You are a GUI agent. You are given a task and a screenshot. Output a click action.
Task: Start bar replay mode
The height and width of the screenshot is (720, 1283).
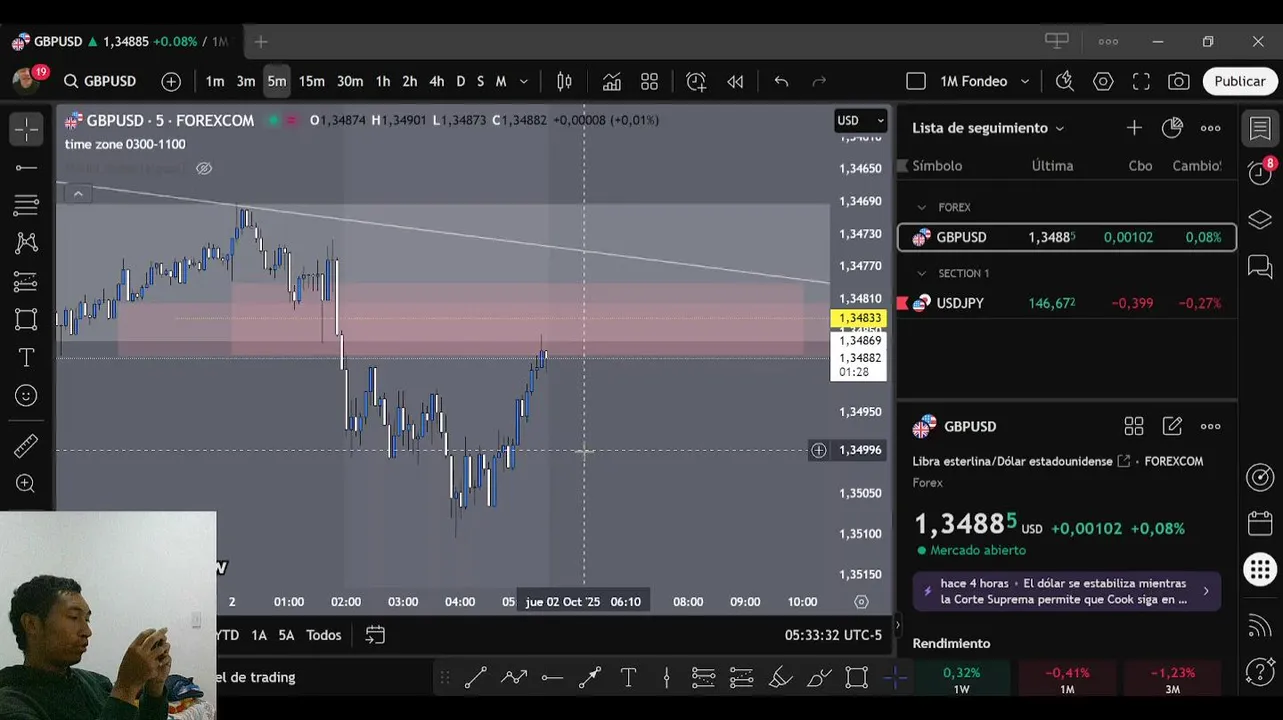pos(735,81)
